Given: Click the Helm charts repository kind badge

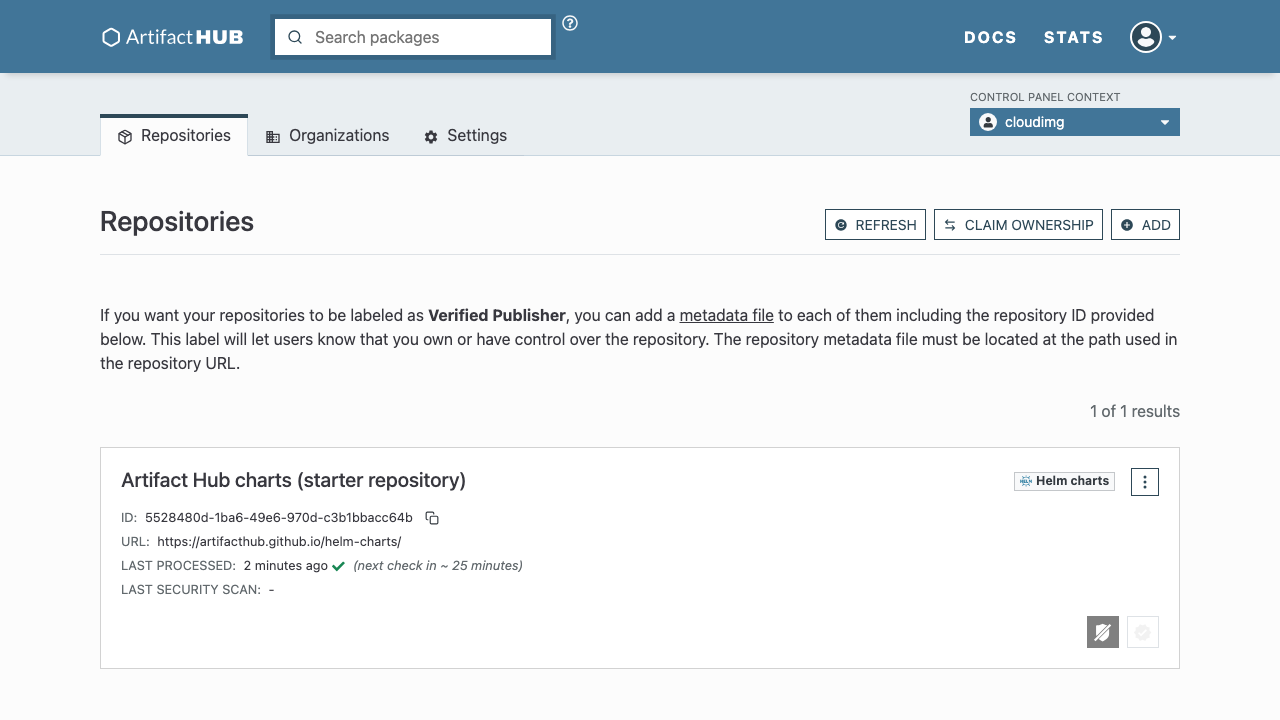Looking at the screenshot, I should (x=1064, y=481).
